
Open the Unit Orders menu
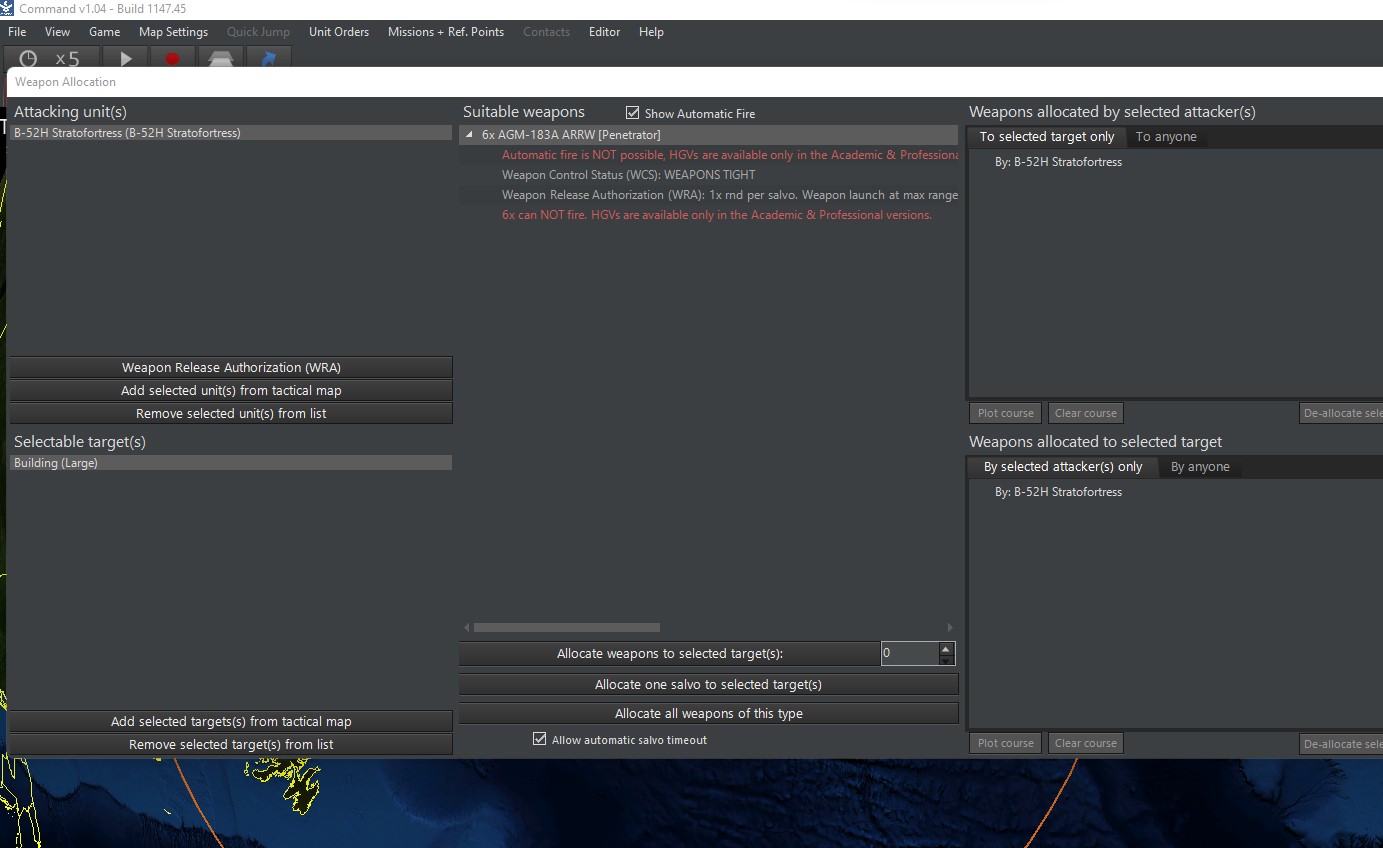[338, 31]
